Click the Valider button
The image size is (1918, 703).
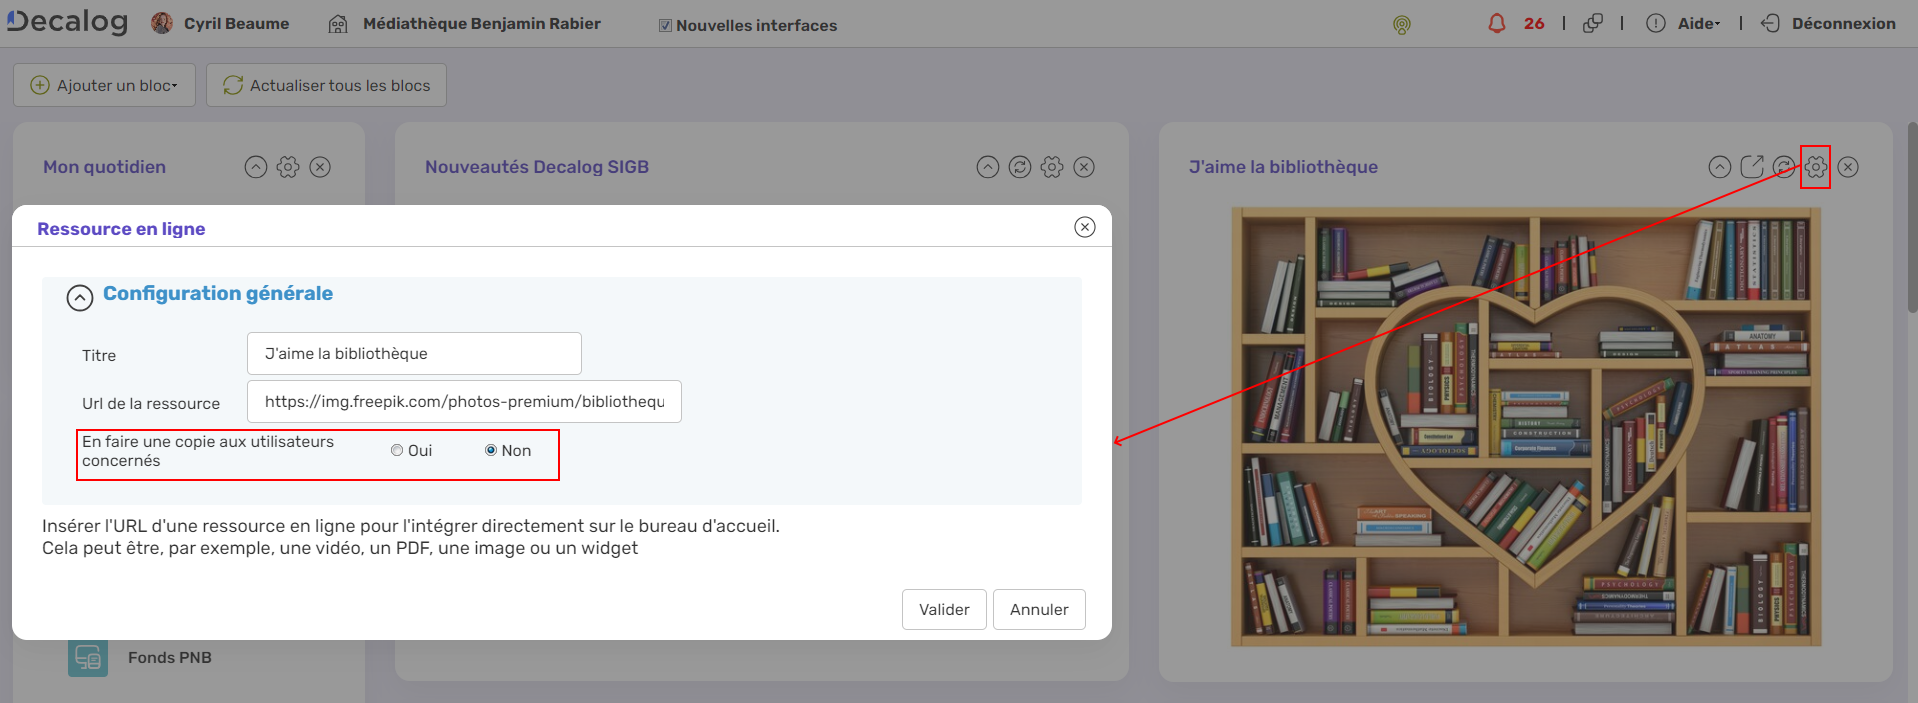click(943, 609)
